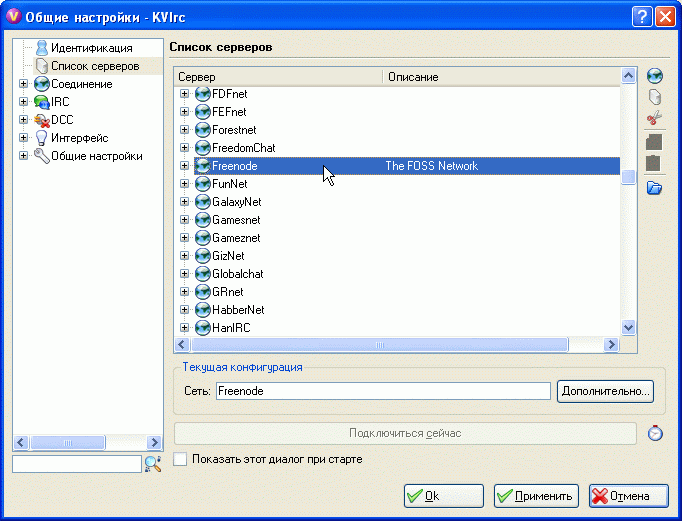Viewport: 682px width, 521px height.
Task: Select the Gamesnet network row
Action: [407, 220]
